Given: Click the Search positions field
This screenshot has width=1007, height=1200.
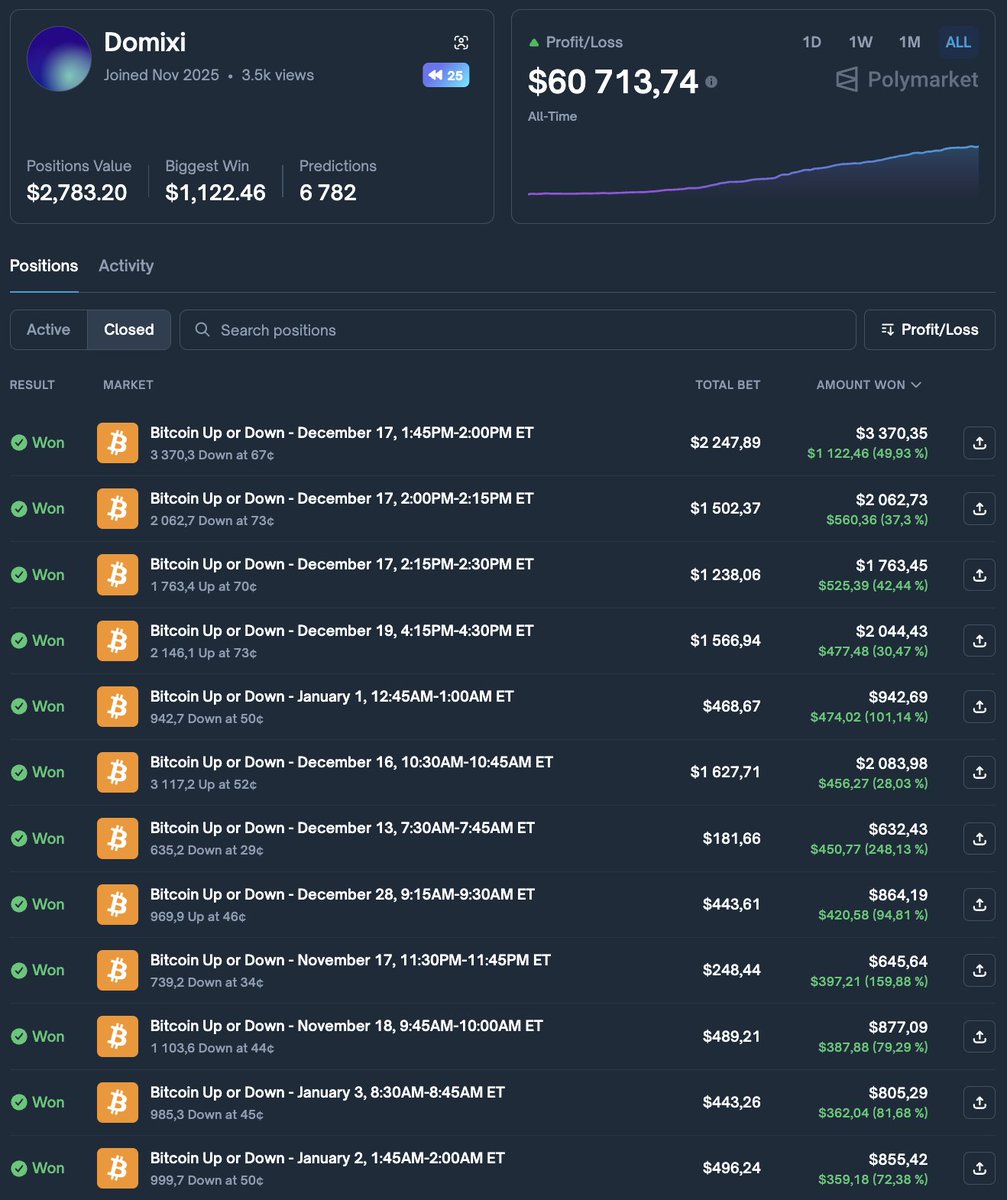Looking at the screenshot, I should point(518,330).
